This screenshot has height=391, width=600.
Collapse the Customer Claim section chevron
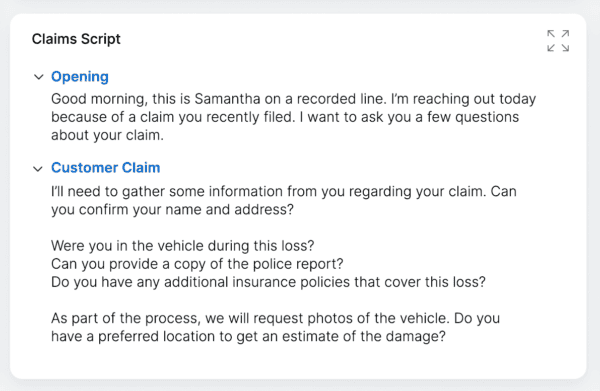[38, 169]
